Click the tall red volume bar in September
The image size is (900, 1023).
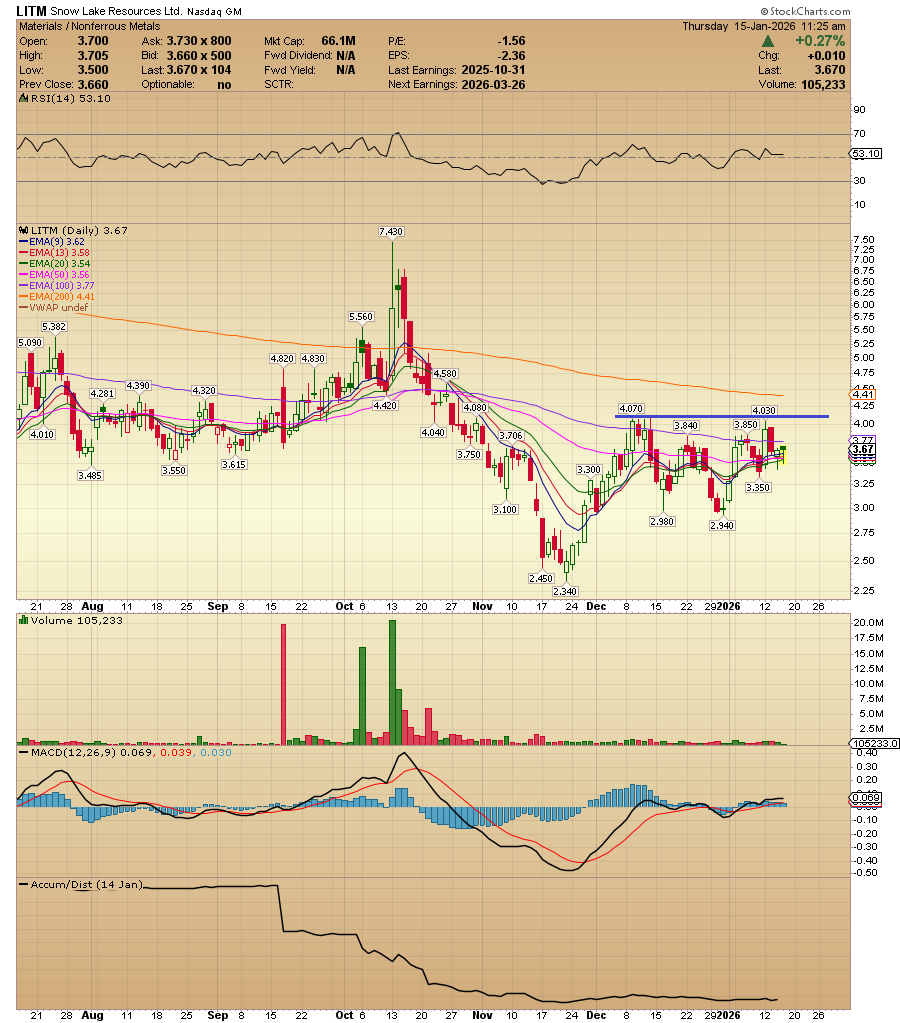(284, 684)
